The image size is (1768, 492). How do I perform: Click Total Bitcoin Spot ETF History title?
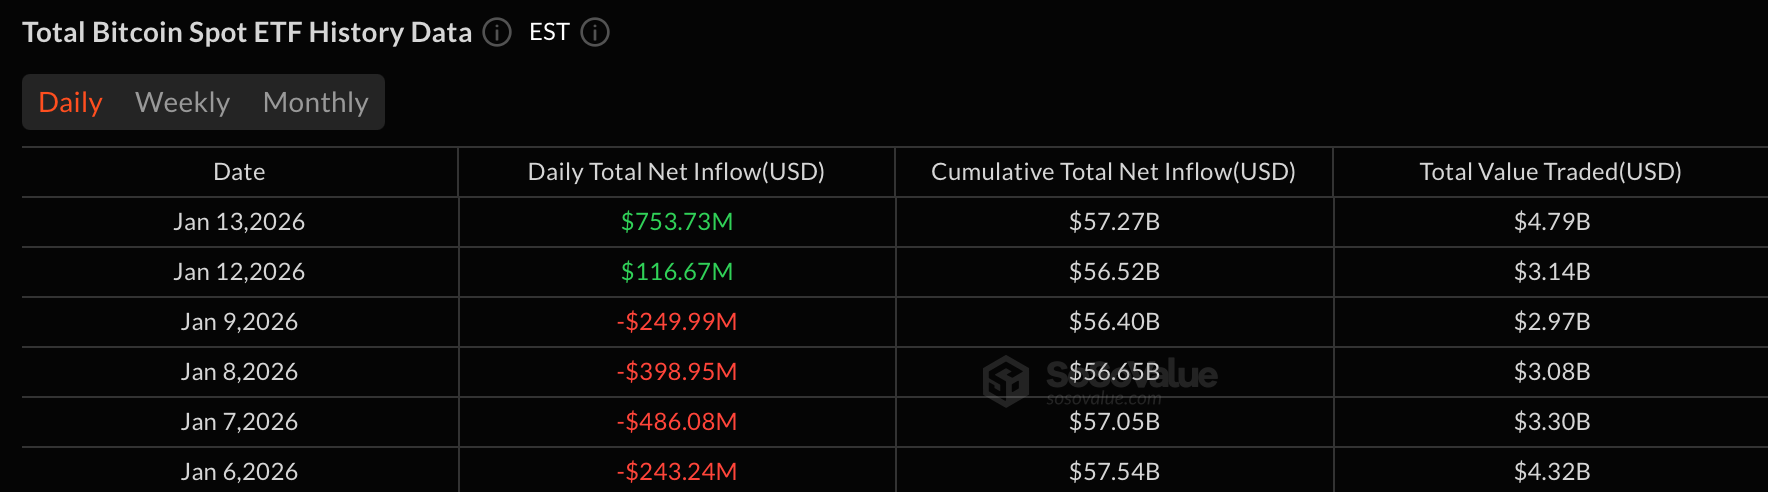pyautogui.click(x=247, y=33)
